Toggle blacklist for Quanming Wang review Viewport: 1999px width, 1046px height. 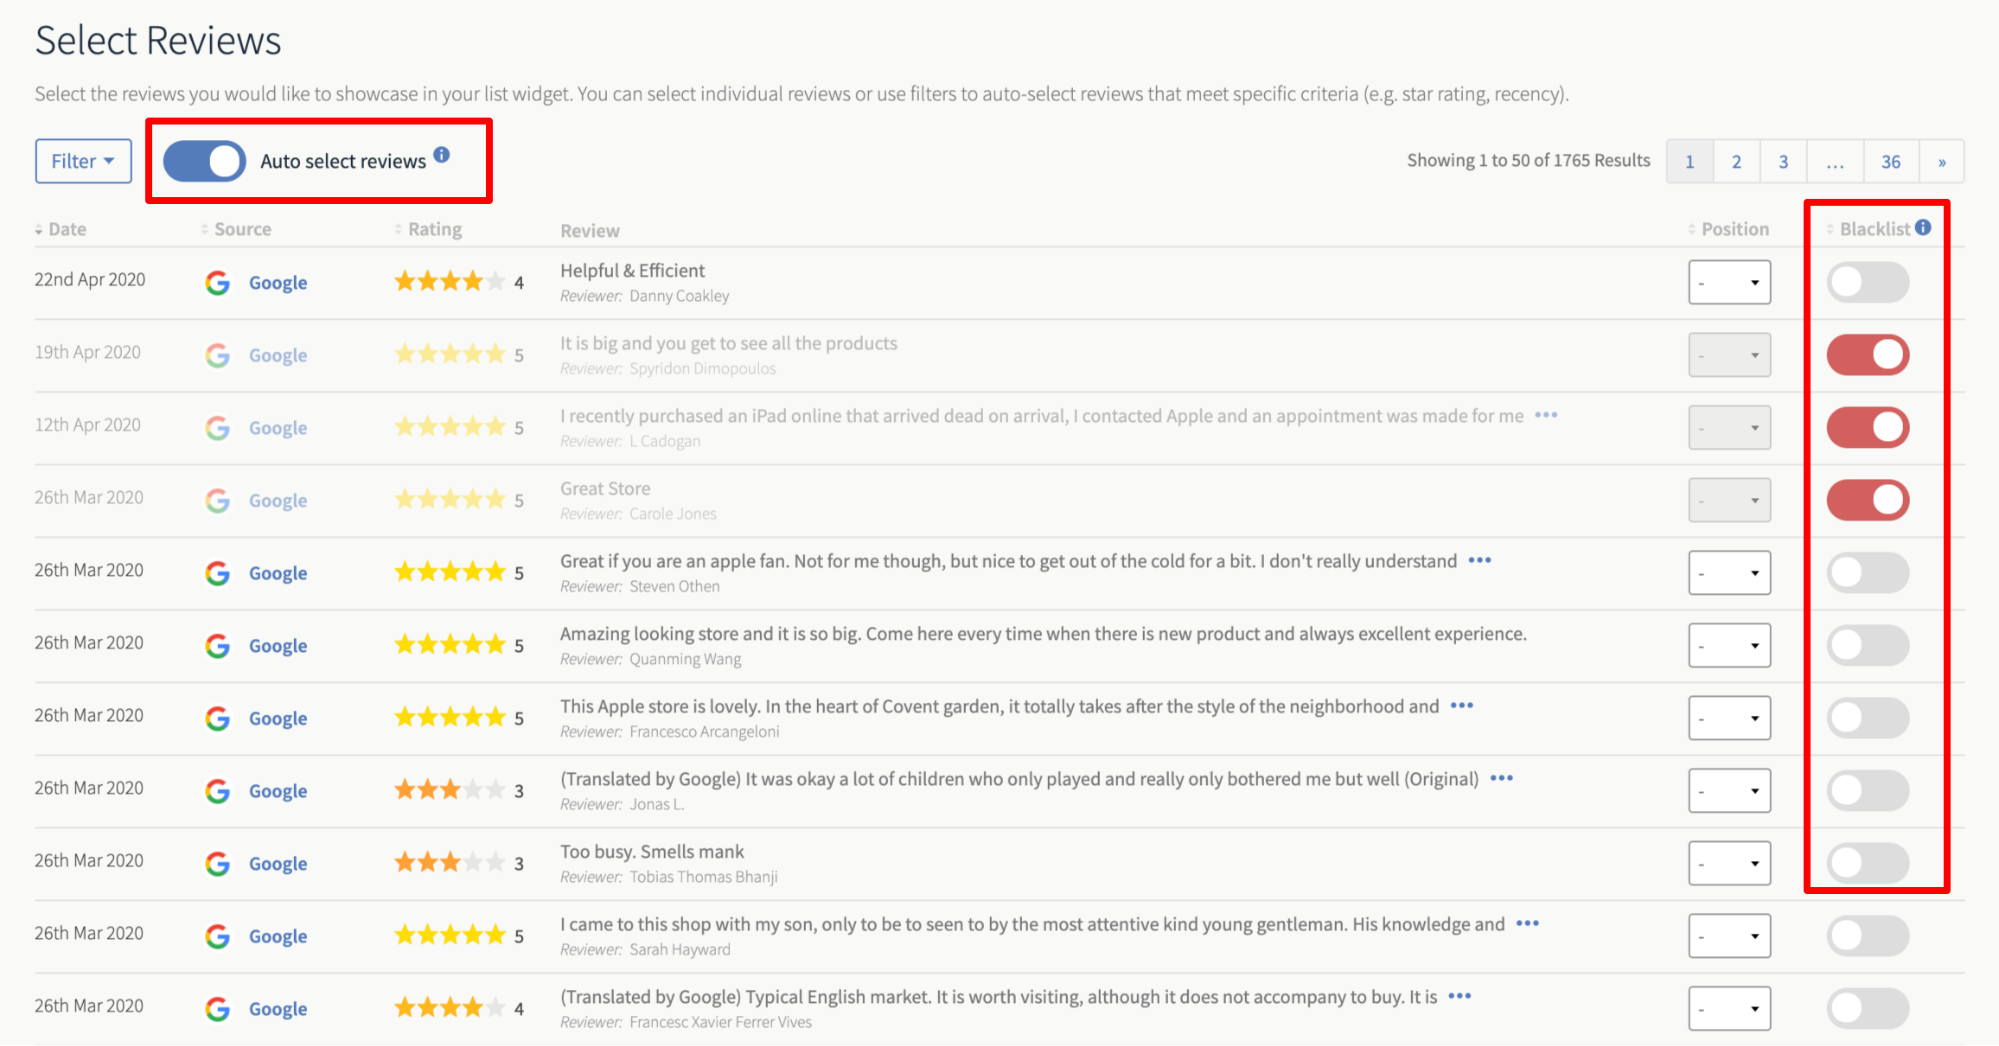[1868, 645]
